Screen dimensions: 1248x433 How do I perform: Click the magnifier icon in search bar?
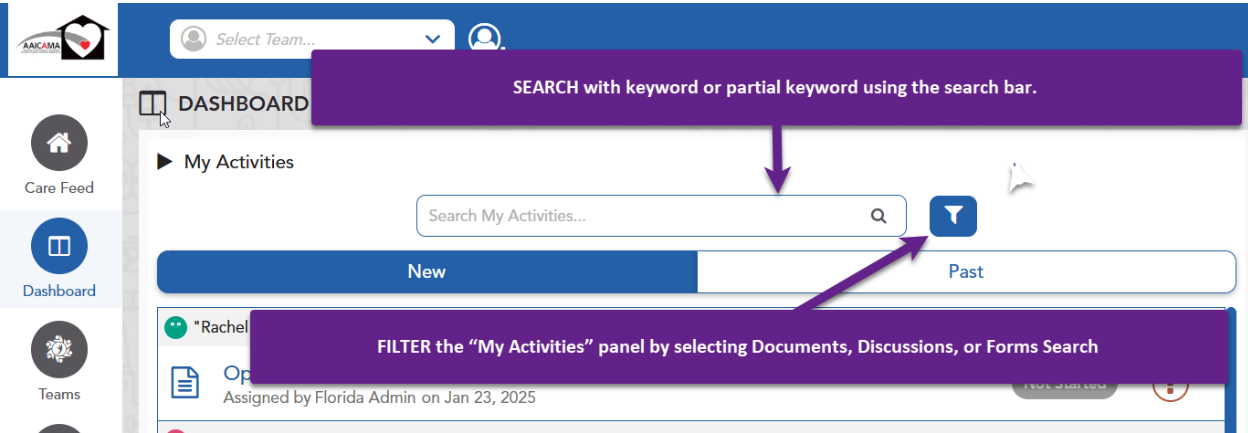(879, 216)
